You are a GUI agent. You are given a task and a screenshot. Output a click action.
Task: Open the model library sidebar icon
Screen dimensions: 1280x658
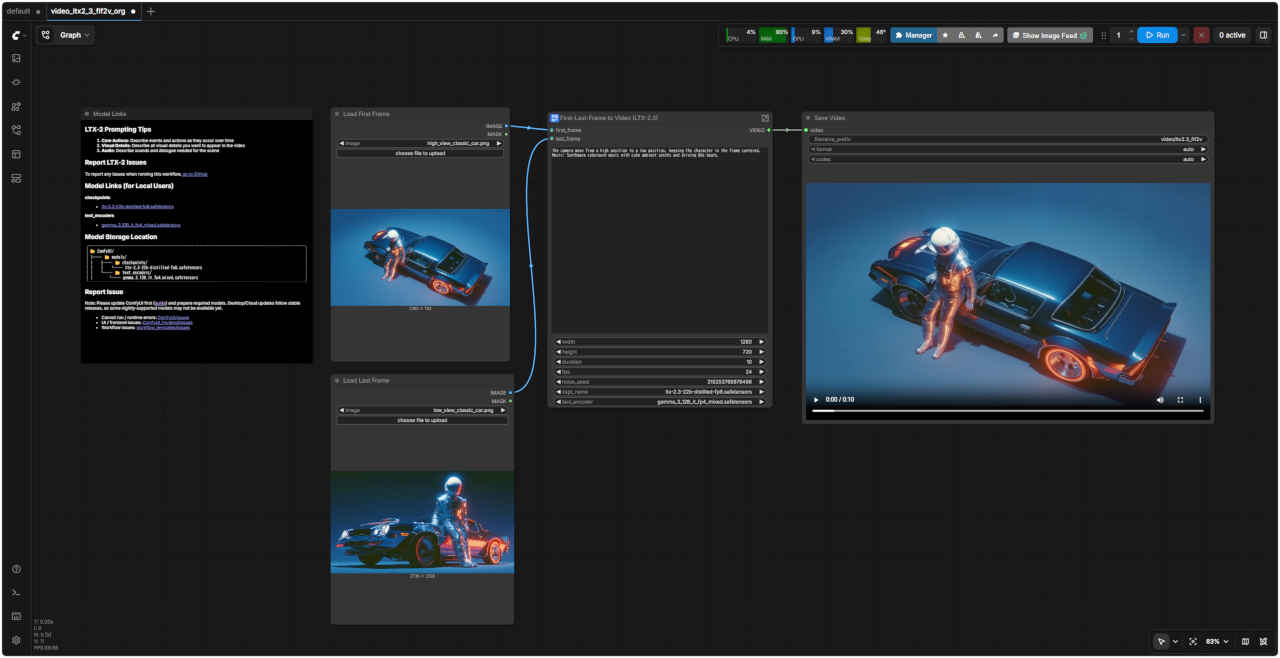(x=16, y=106)
